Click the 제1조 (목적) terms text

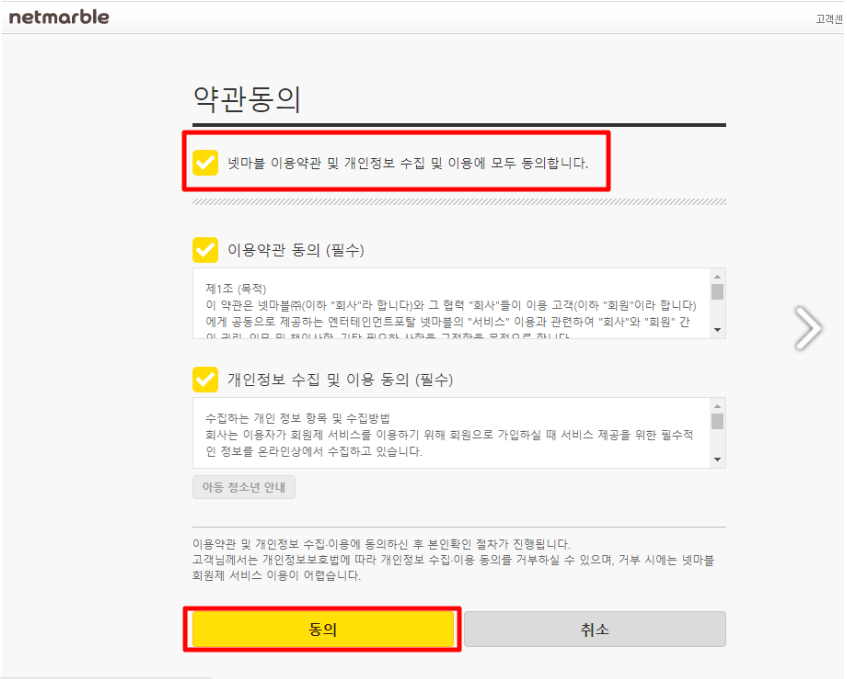click(236, 288)
